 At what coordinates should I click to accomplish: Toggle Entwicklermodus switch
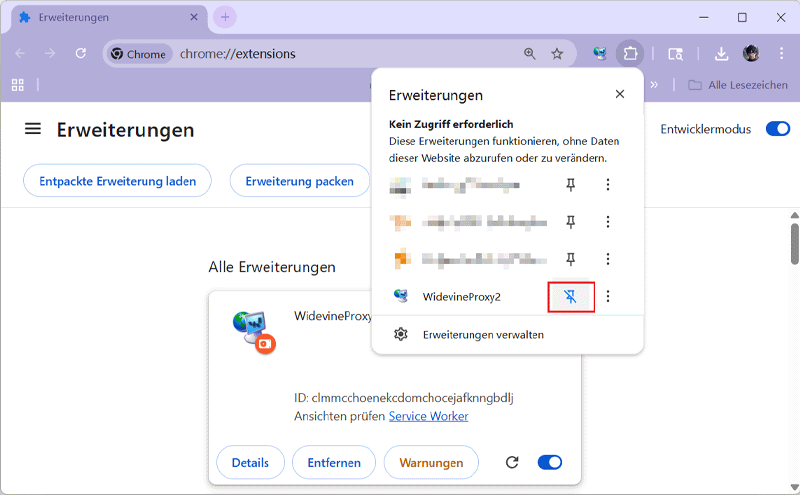pos(778,129)
